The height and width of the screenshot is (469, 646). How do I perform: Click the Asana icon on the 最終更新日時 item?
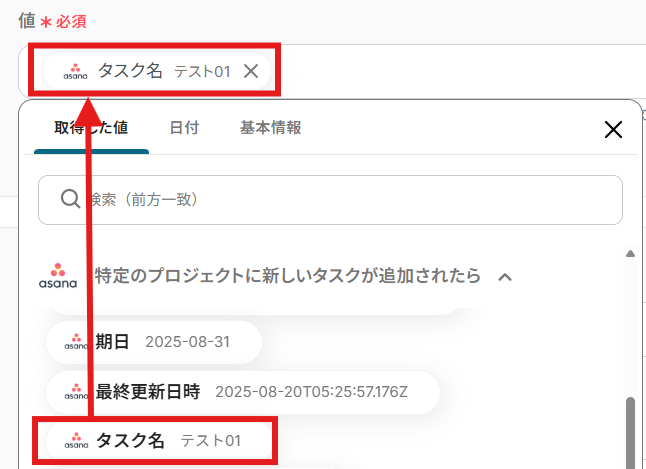pyautogui.click(x=77, y=389)
